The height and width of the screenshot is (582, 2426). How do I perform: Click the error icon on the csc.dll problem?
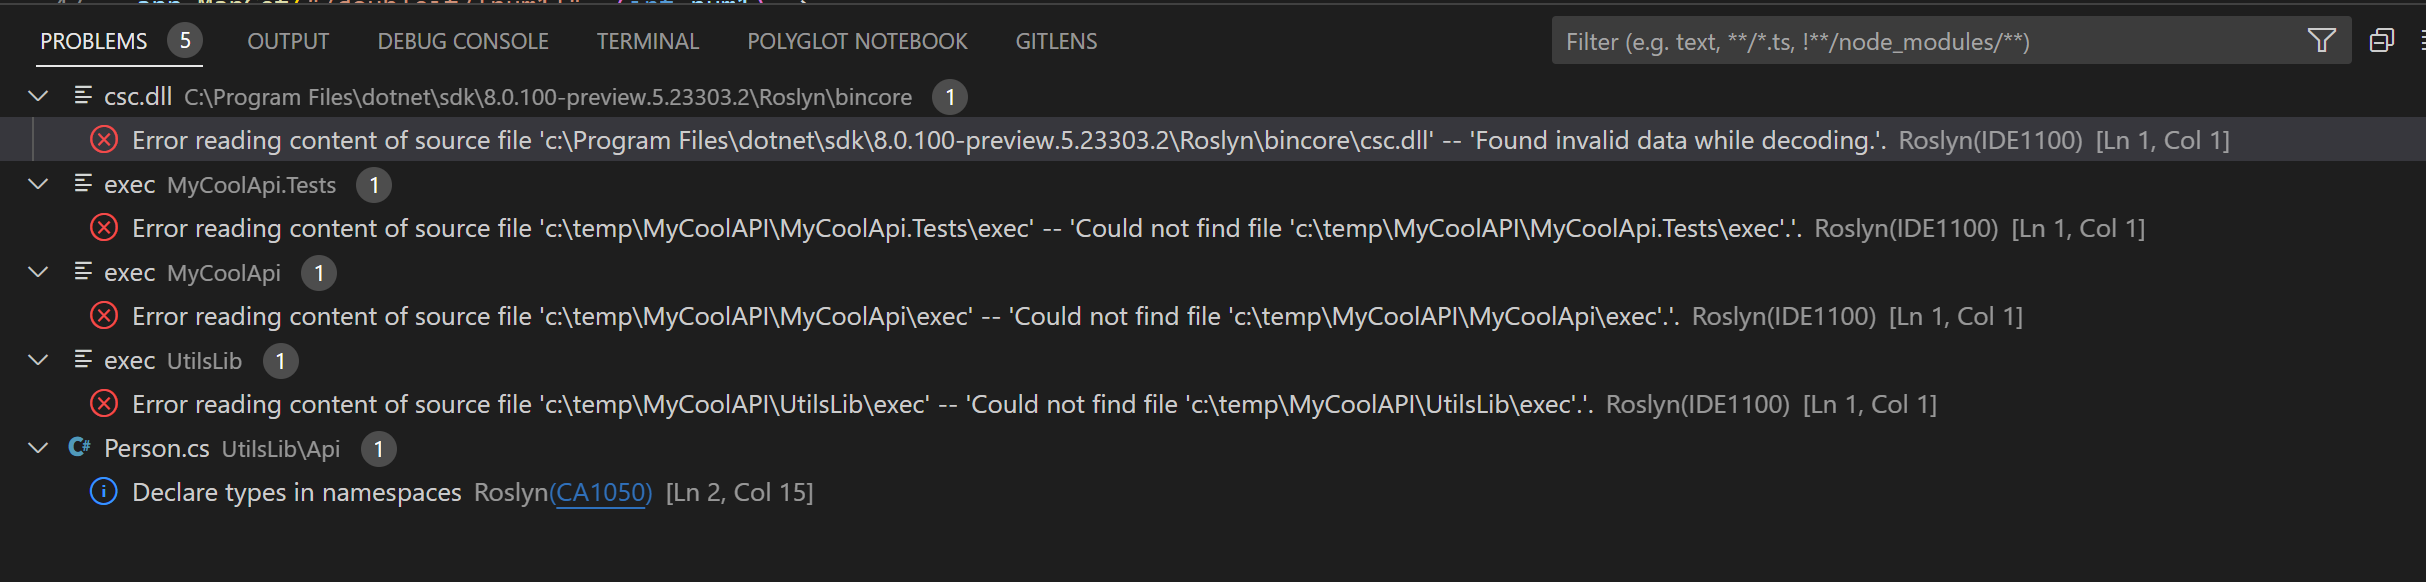coord(104,139)
